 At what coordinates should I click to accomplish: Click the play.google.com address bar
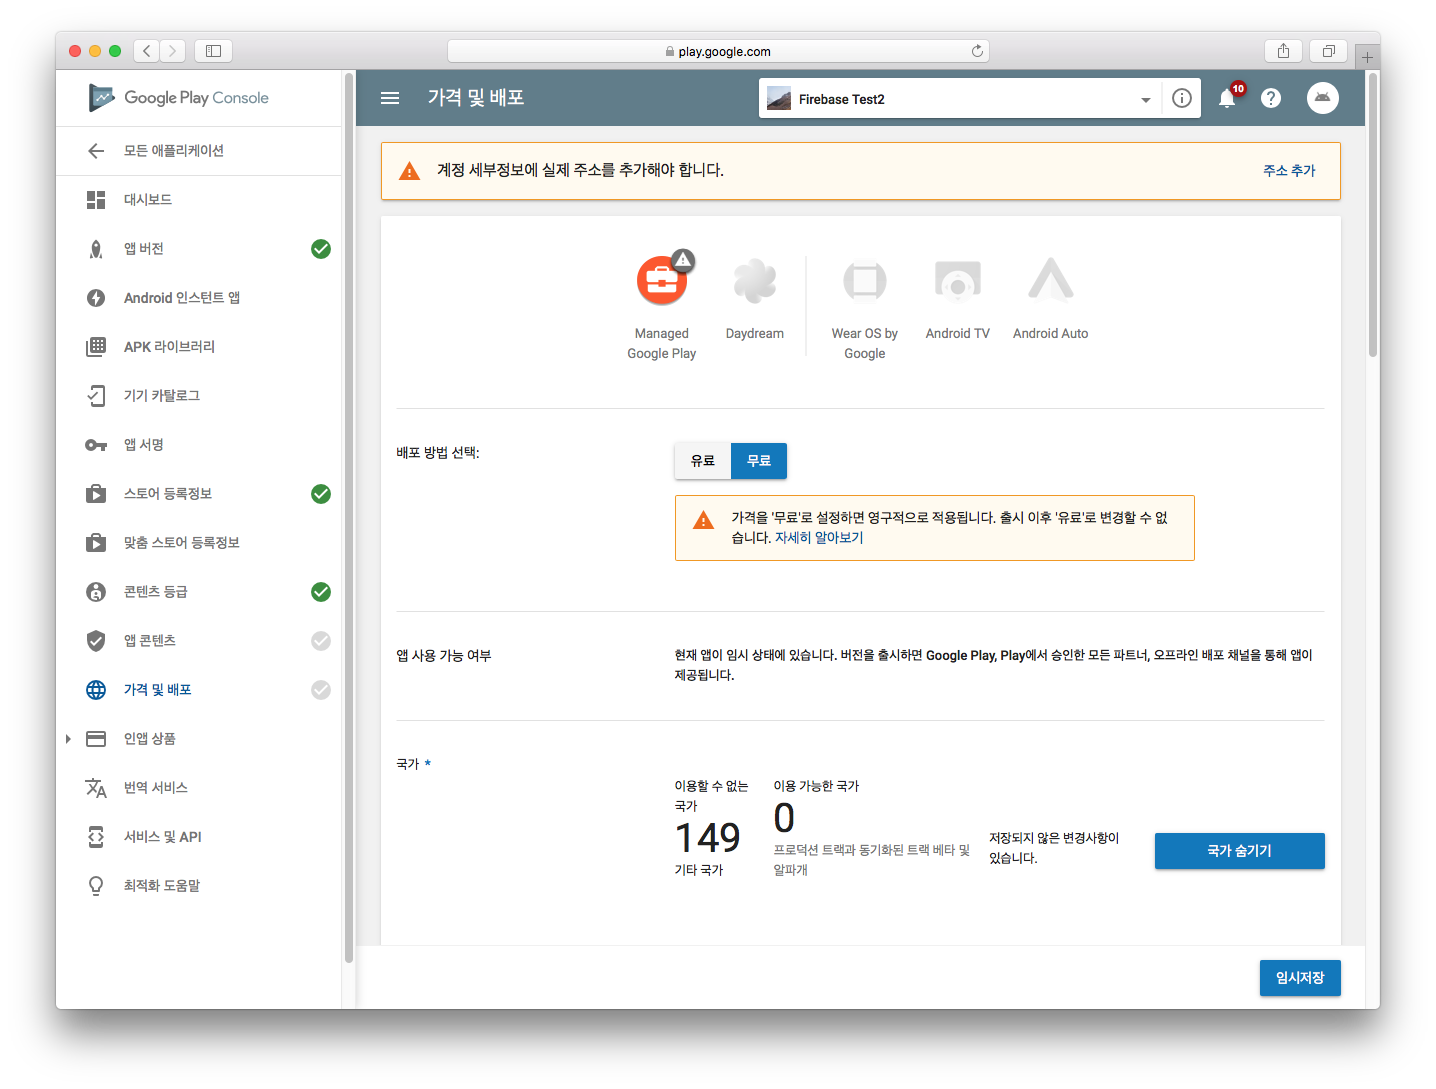click(718, 51)
